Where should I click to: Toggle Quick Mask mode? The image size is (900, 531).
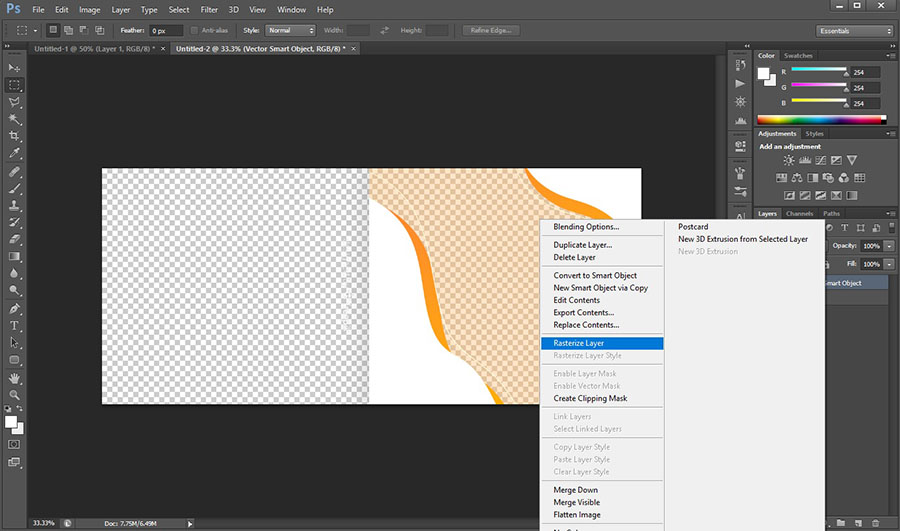(15, 444)
